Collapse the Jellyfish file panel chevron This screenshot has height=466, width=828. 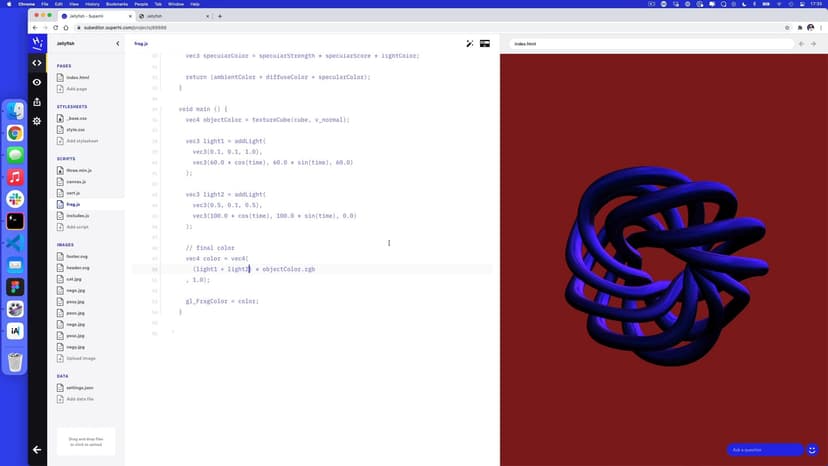pyautogui.click(x=117, y=44)
